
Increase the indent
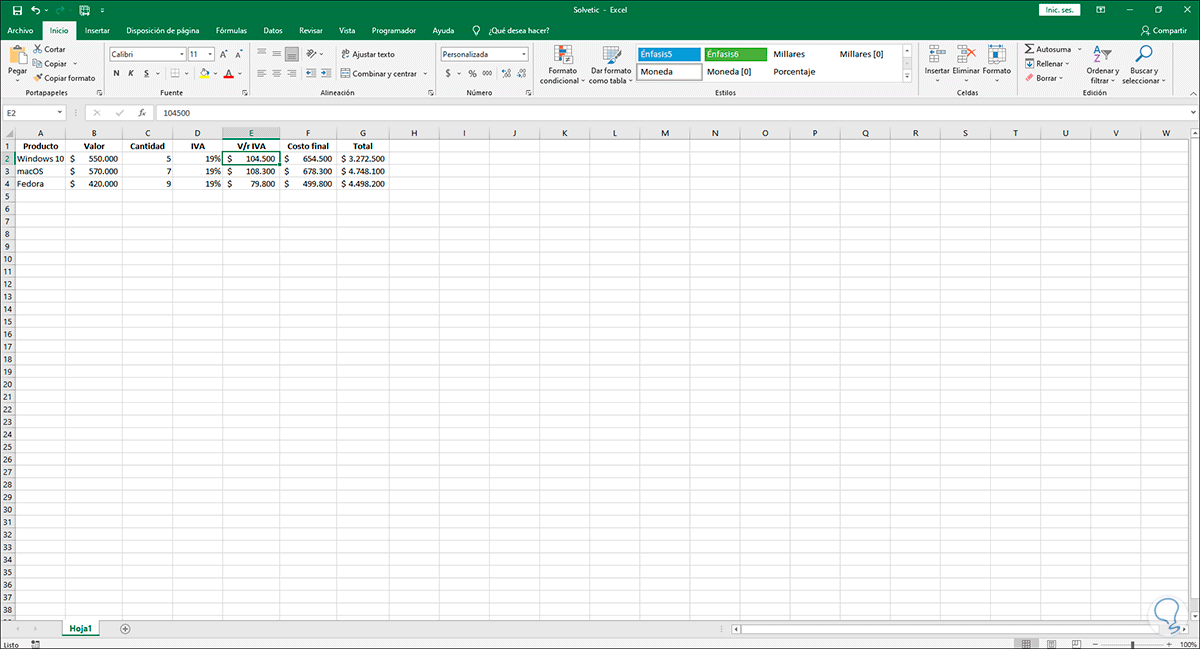pyautogui.click(x=326, y=73)
